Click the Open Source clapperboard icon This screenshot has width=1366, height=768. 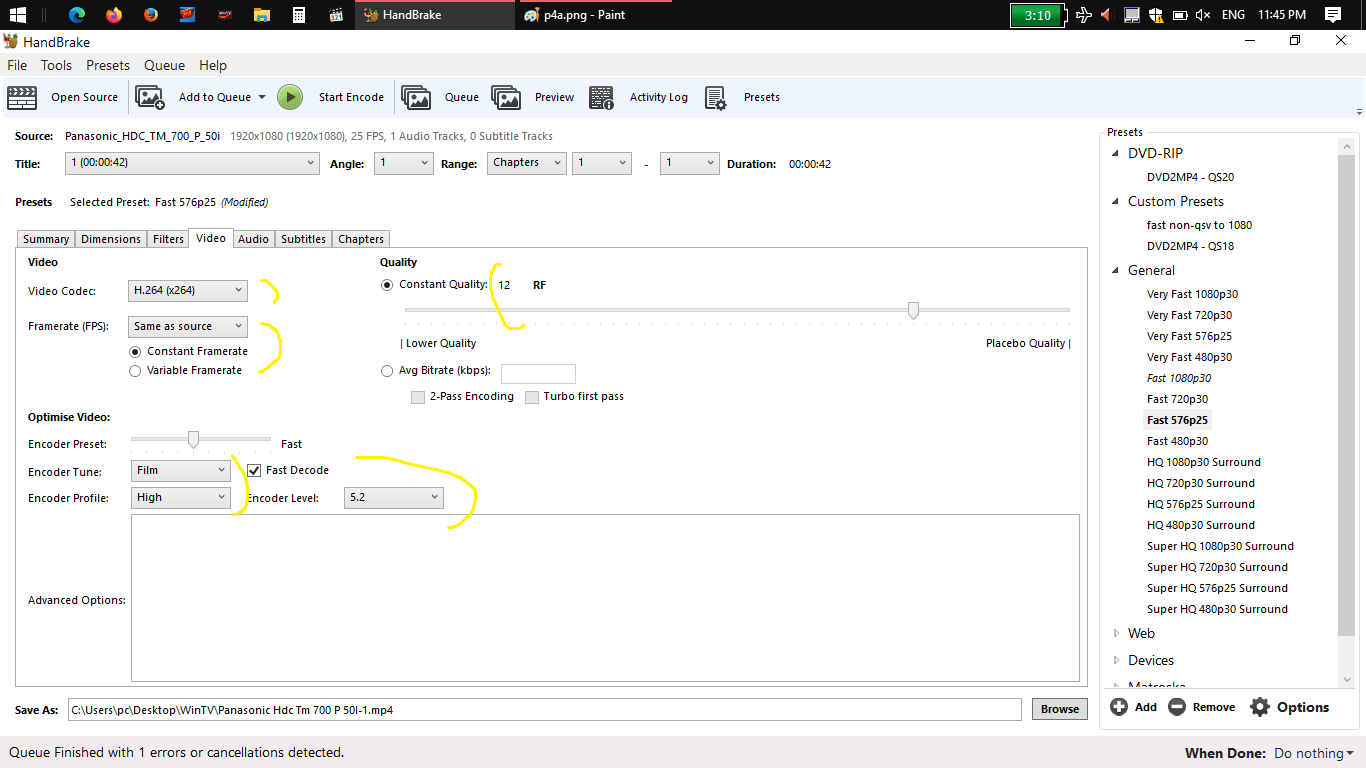tap(22, 97)
